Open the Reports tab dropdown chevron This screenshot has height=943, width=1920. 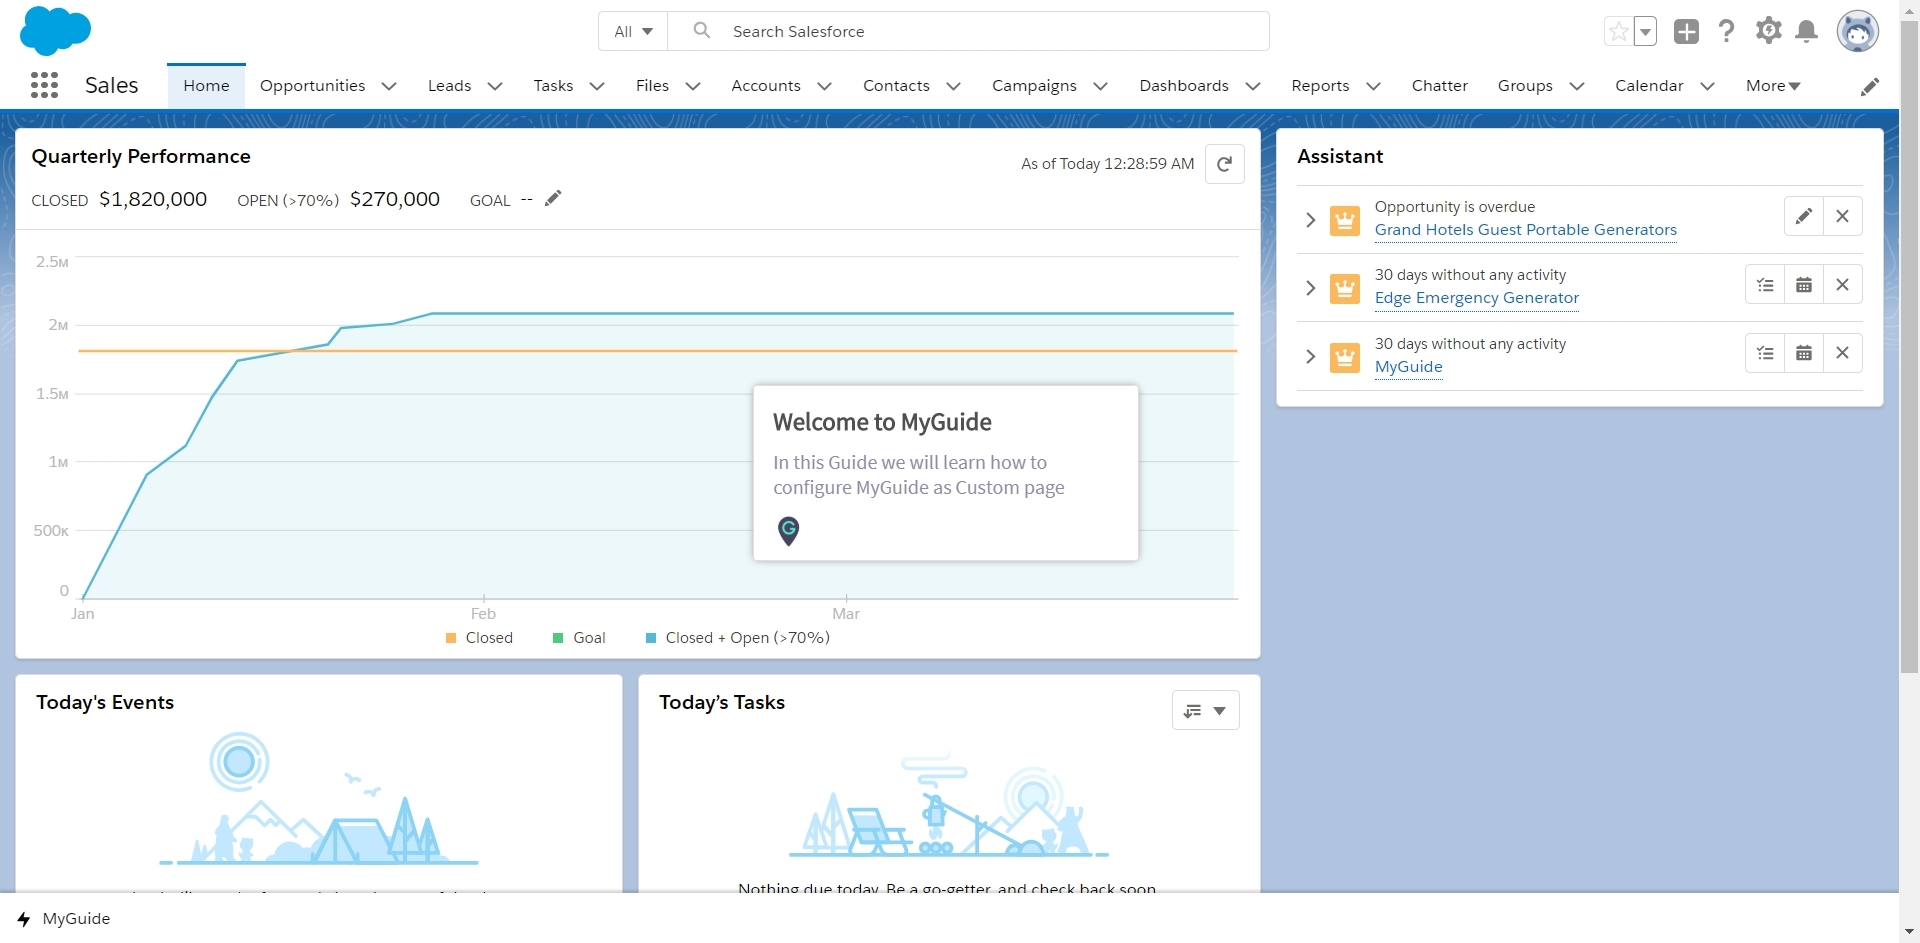point(1373,87)
